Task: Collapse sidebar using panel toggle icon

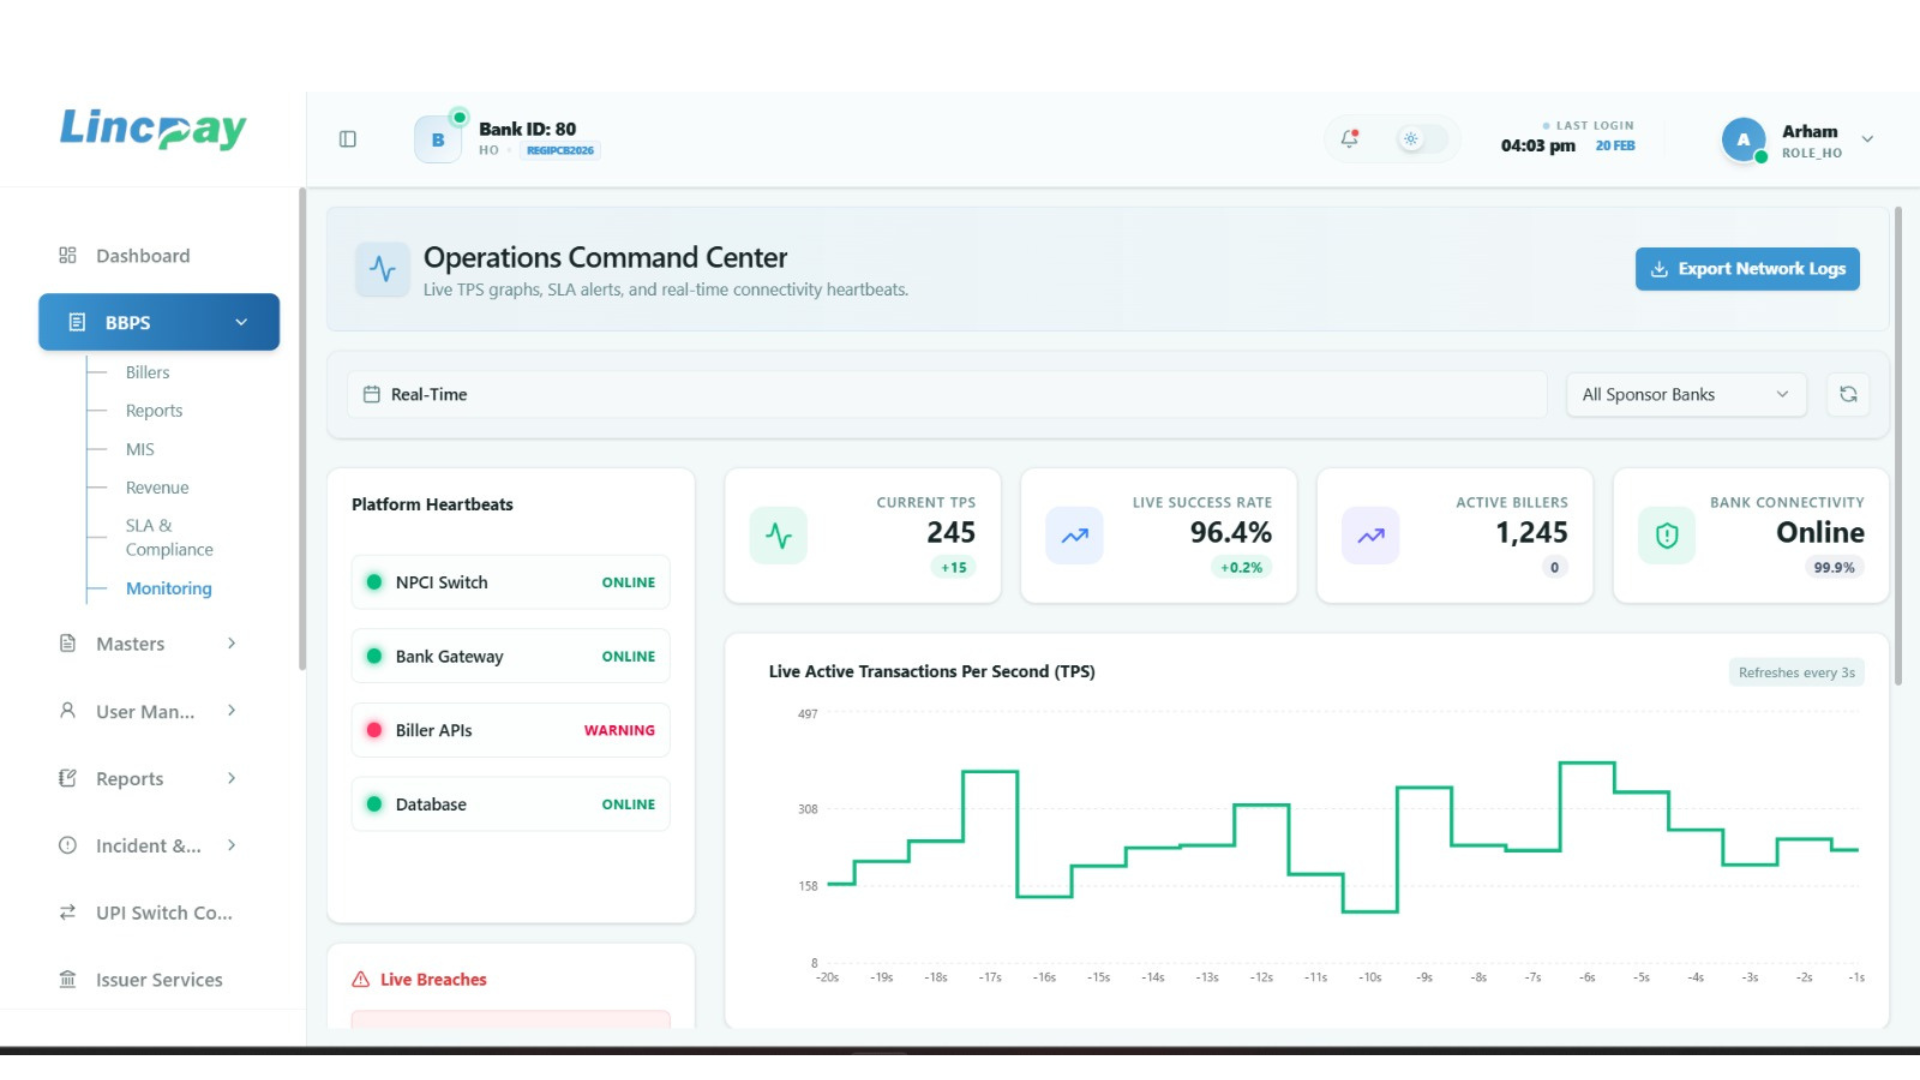Action: (348, 139)
